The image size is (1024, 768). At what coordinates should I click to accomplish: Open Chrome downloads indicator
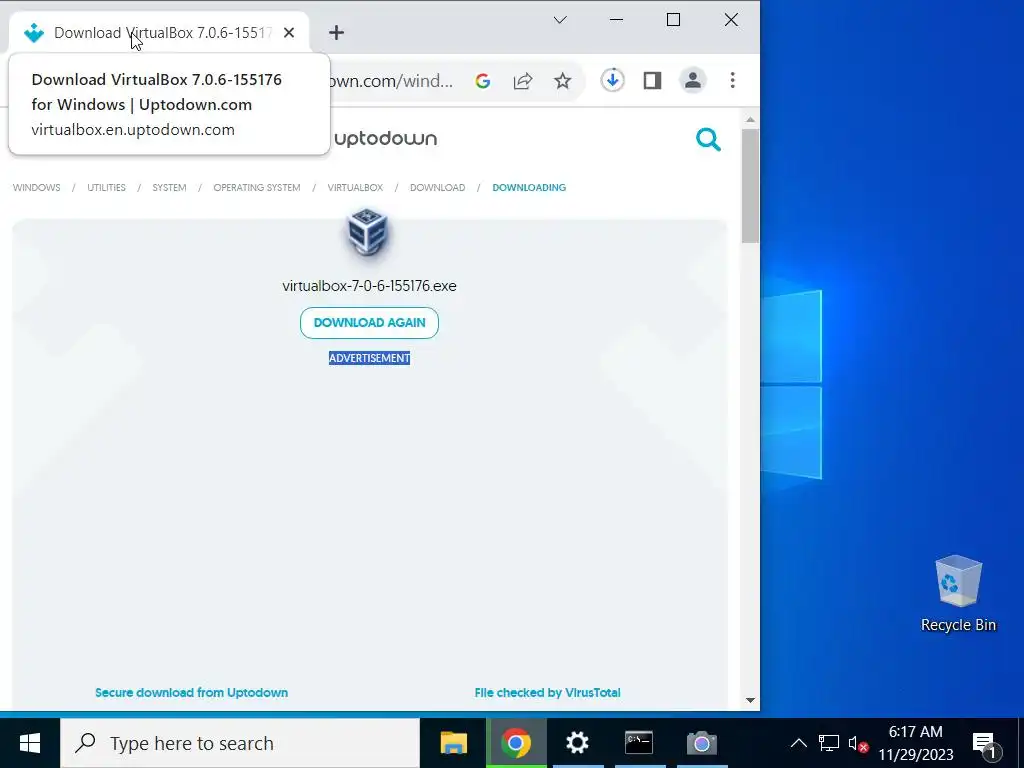point(612,80)
